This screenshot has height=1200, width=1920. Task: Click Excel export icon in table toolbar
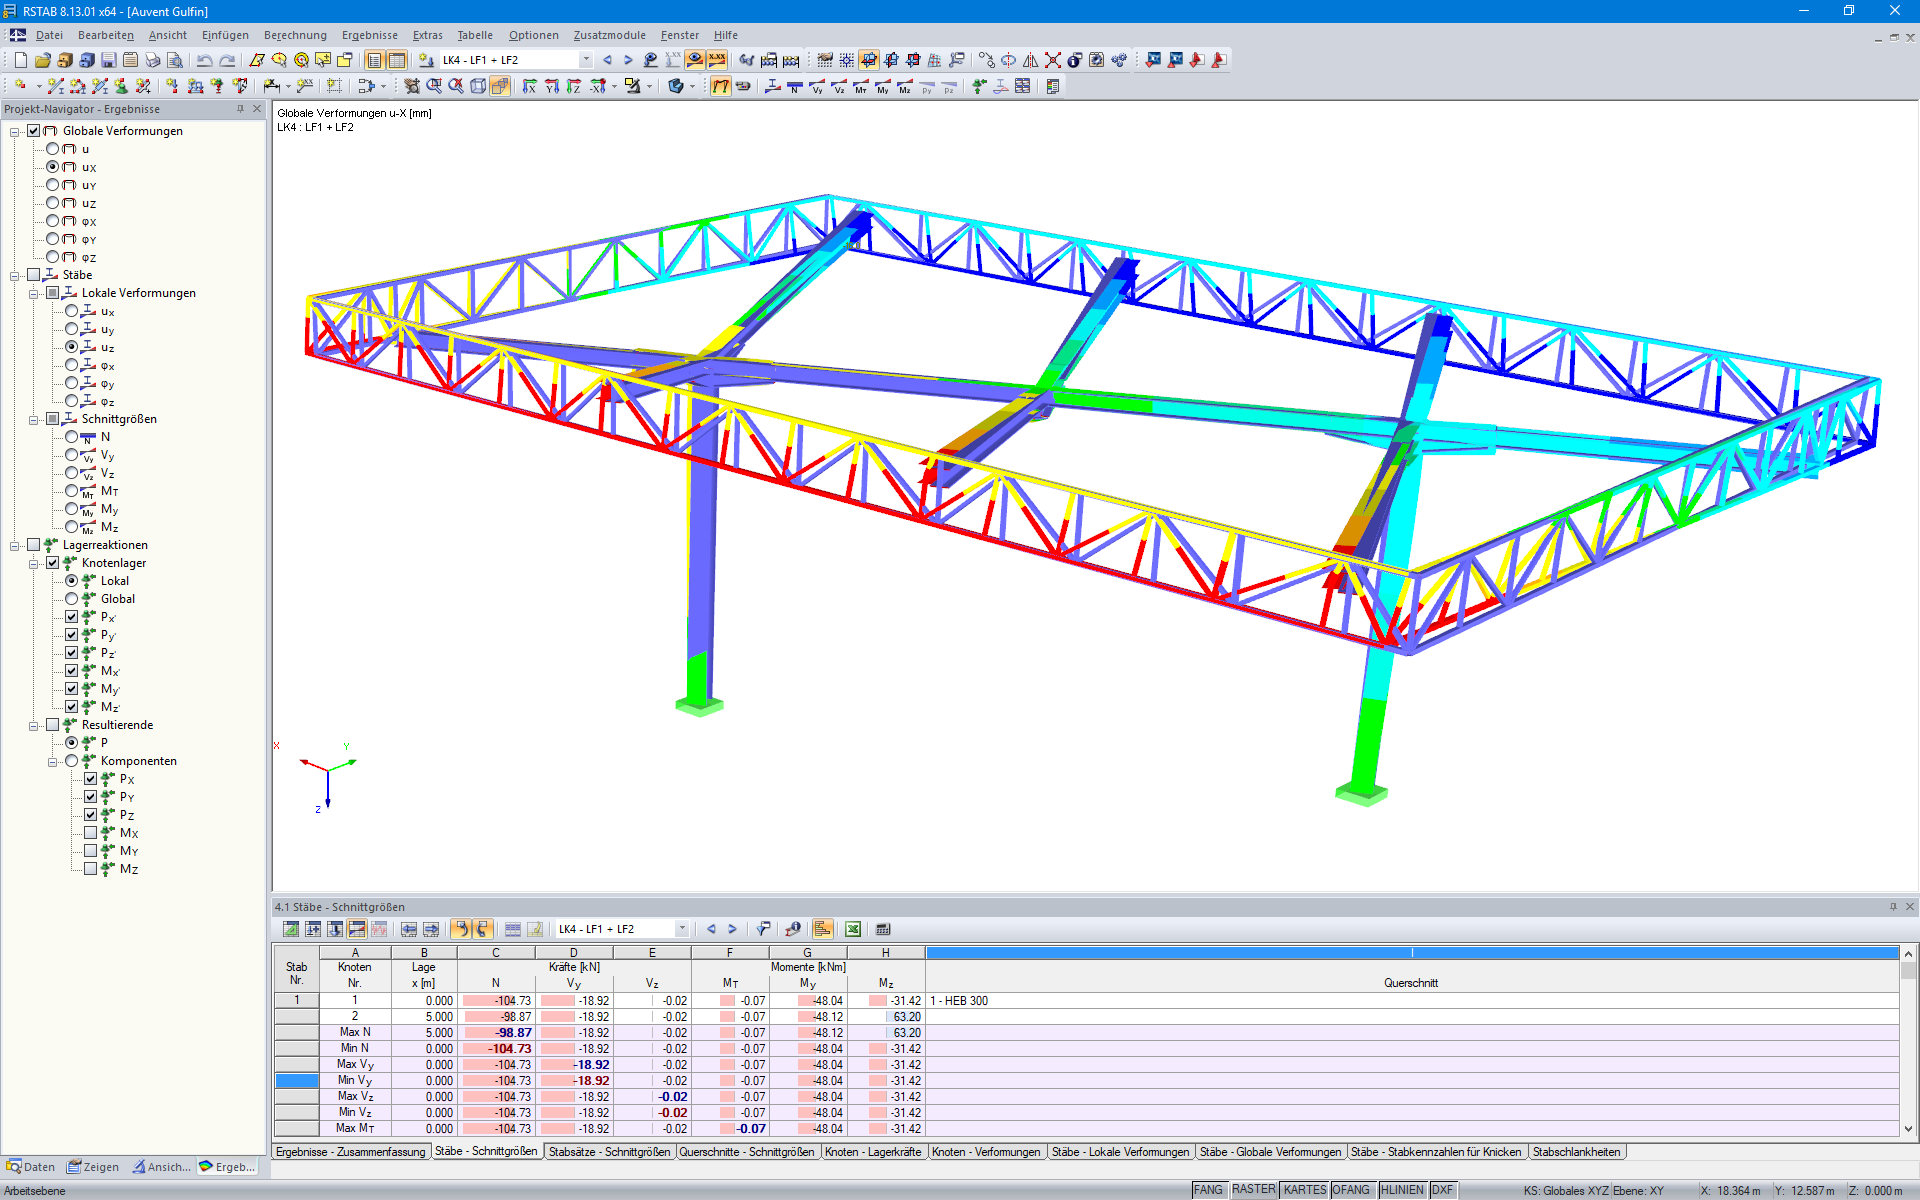(853, 929)
